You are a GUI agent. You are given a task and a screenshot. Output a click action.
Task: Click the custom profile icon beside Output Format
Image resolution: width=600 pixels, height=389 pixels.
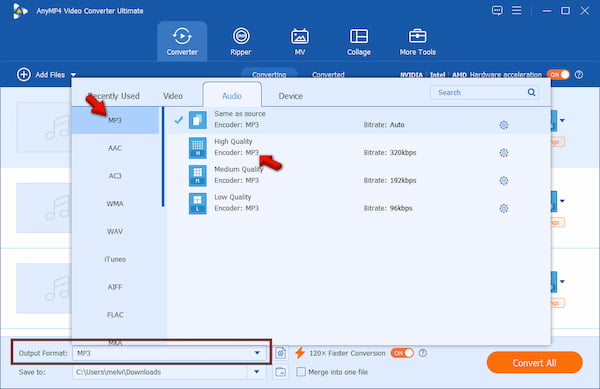pyautogui.click(x=280, y=353)
